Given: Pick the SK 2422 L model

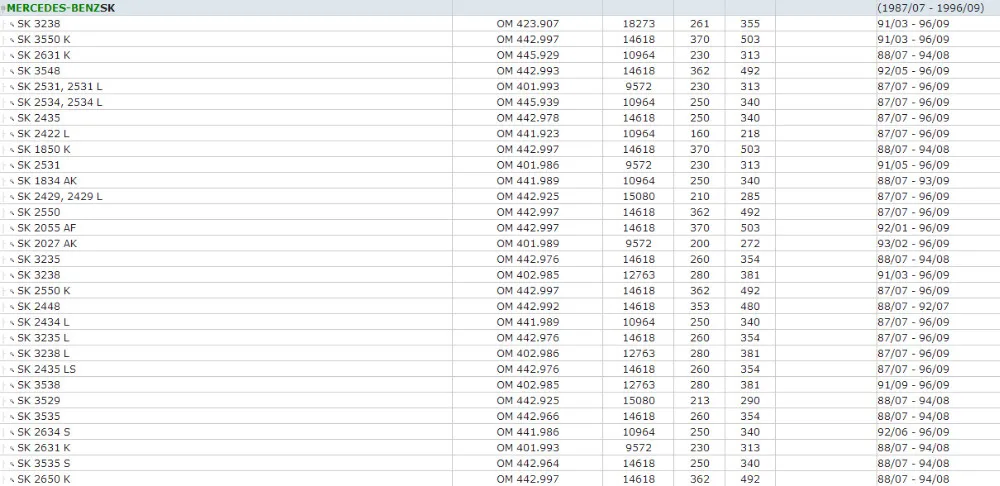Looking at the screenshot, I should tap(43, 134).
